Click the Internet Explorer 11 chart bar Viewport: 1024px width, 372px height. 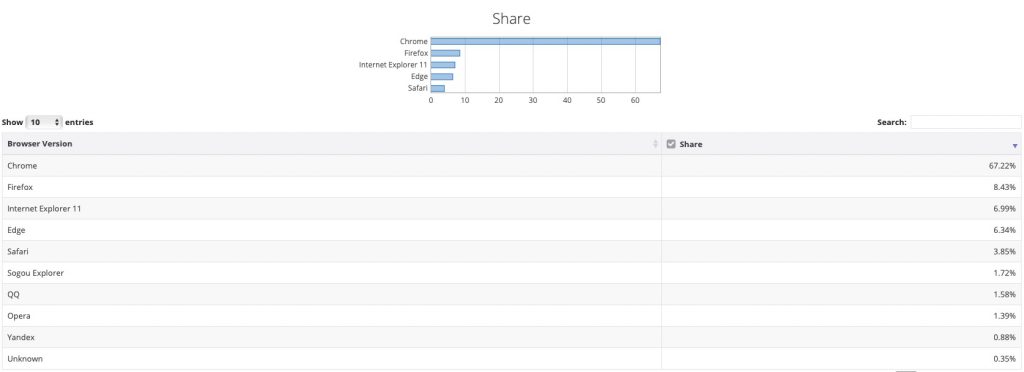pos(443,65)
